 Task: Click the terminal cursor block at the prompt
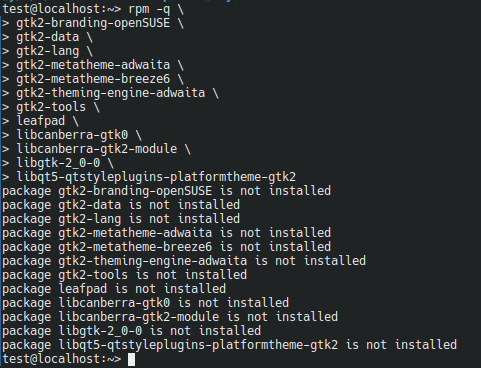132,360
